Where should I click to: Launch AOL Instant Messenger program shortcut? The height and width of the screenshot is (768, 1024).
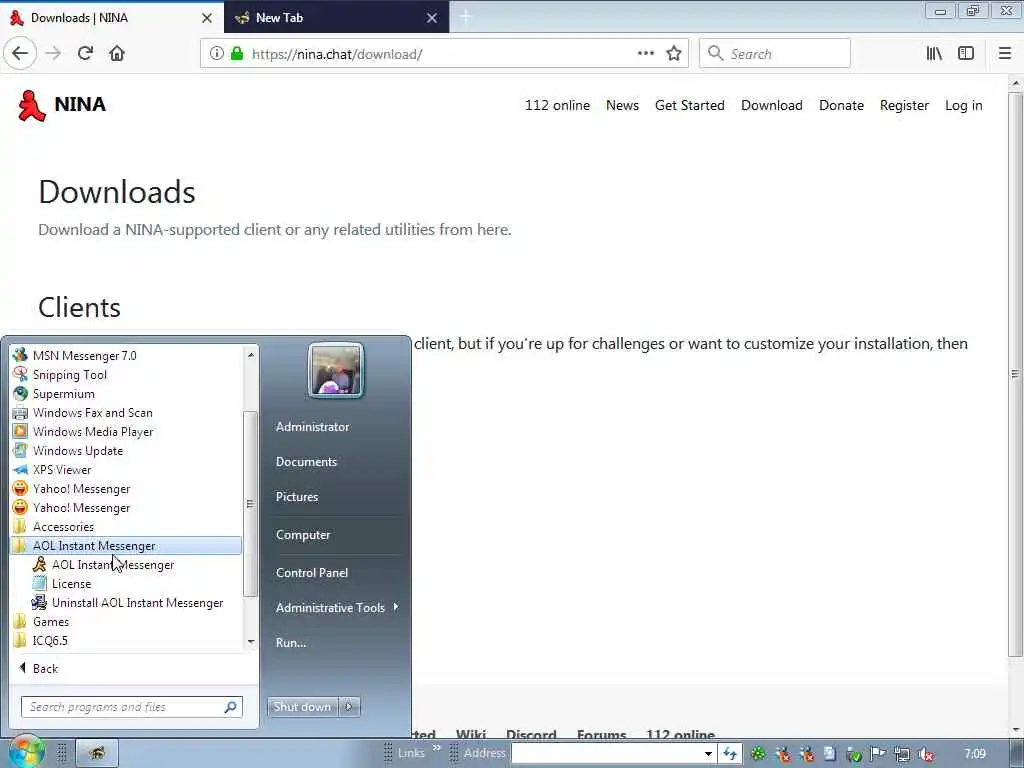pyautogui.click(x=113, y=565)
